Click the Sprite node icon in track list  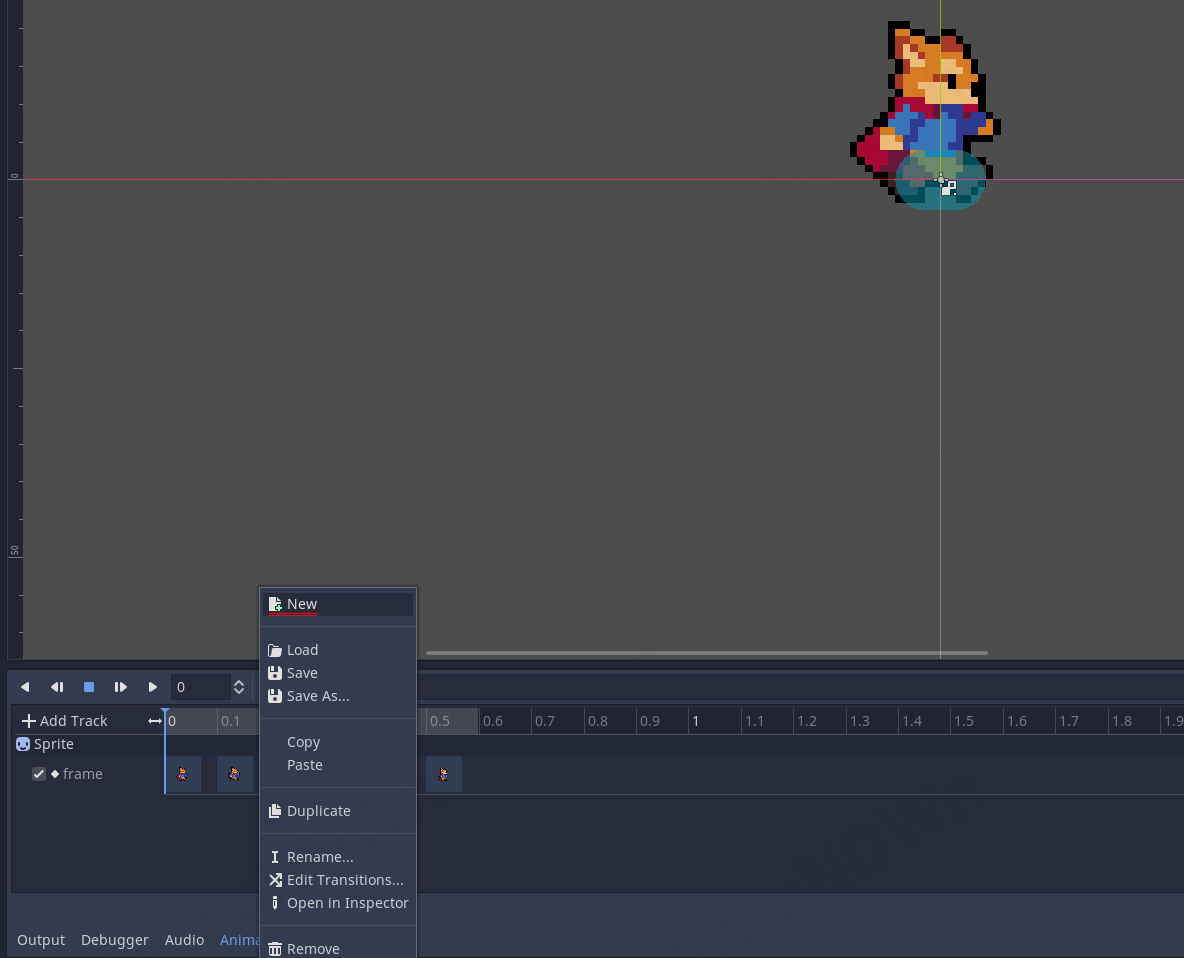point(23,744)
